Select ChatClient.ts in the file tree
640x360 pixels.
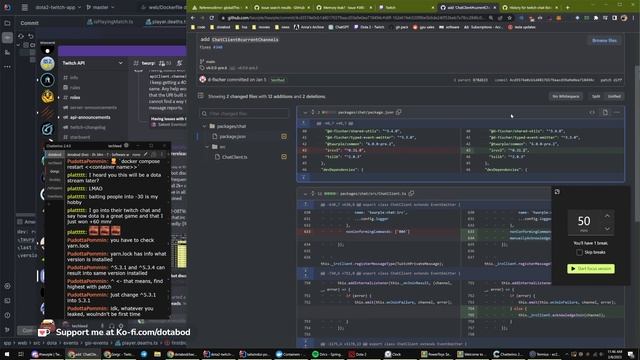coord(234,157)
